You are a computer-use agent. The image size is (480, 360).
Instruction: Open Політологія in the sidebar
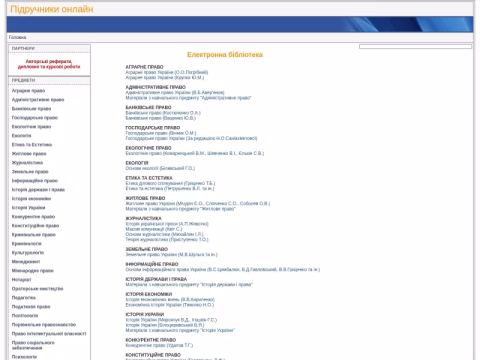pyautogui.click(x=25, y=316)
